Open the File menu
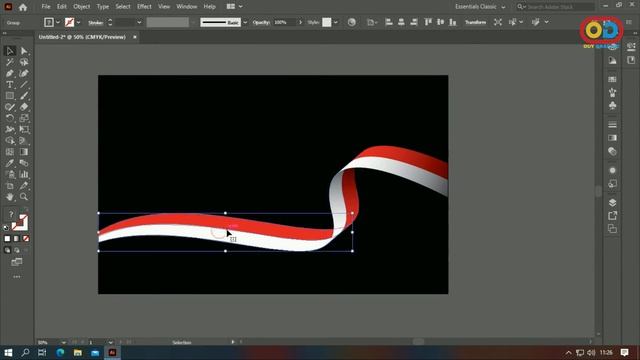This screenshot has height=360, width=640. click(x=46, y=7)
